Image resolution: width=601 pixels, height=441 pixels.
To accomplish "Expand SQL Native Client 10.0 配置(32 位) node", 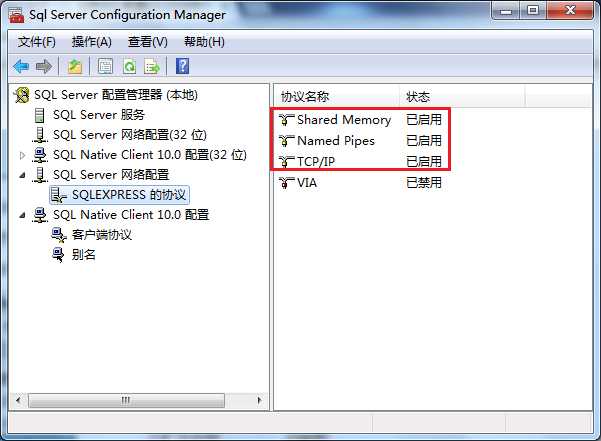I will 22,155.
